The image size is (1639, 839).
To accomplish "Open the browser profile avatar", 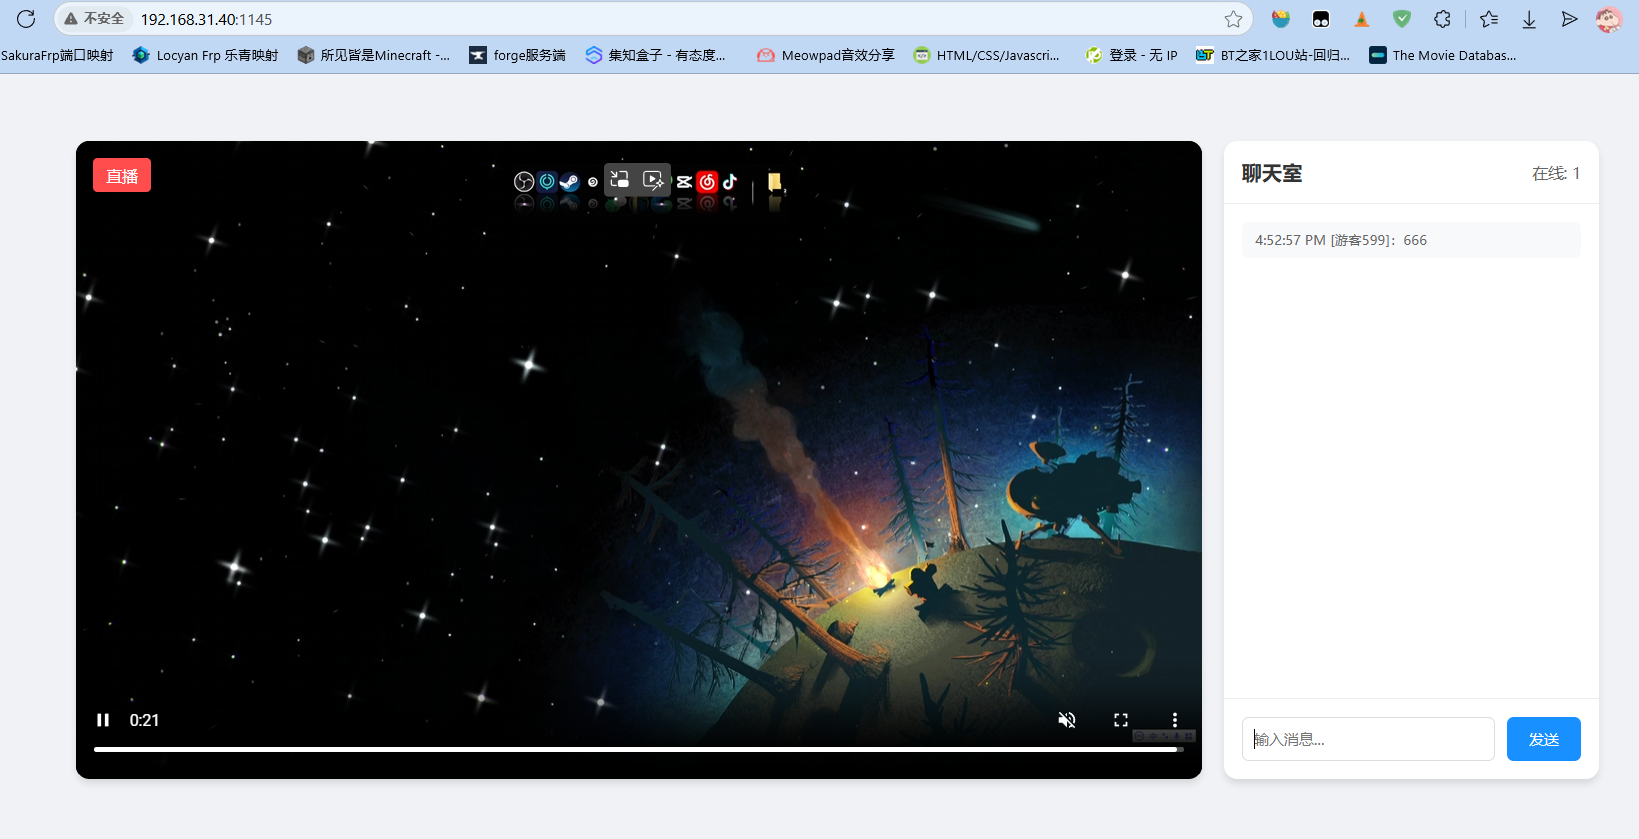I will [1609, 19].
